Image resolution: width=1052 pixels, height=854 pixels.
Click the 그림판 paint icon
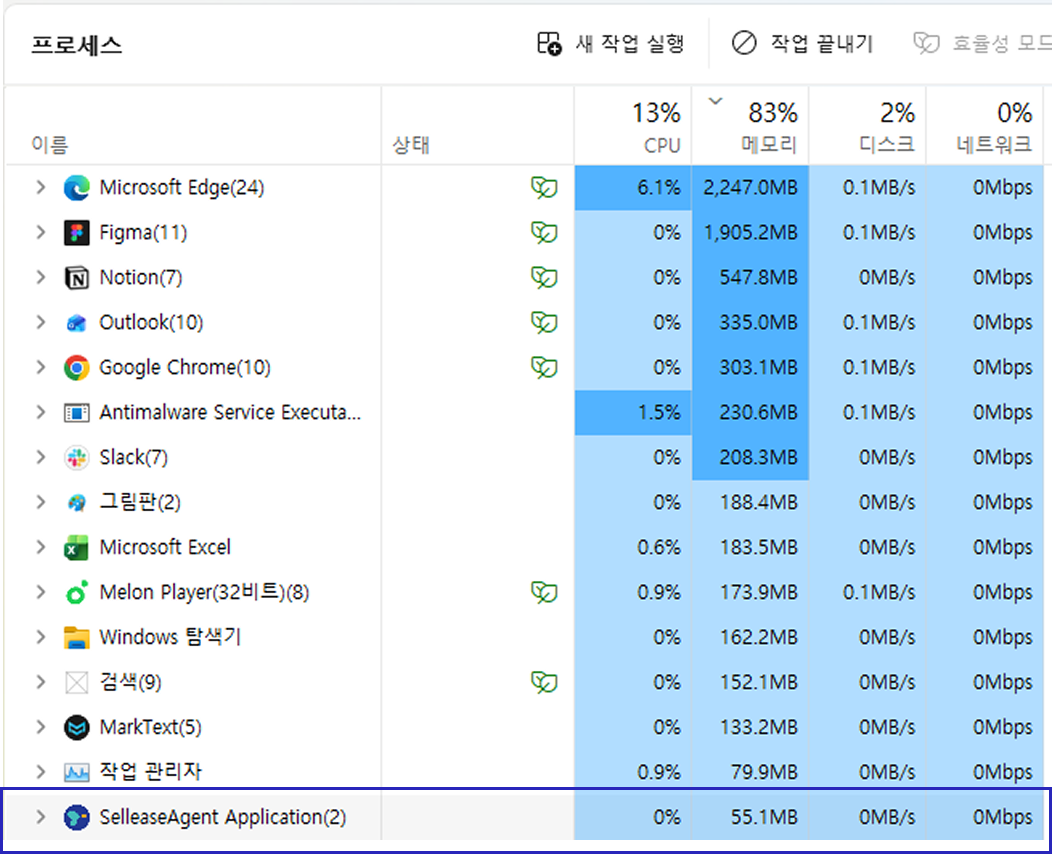[x=76, y=502]
